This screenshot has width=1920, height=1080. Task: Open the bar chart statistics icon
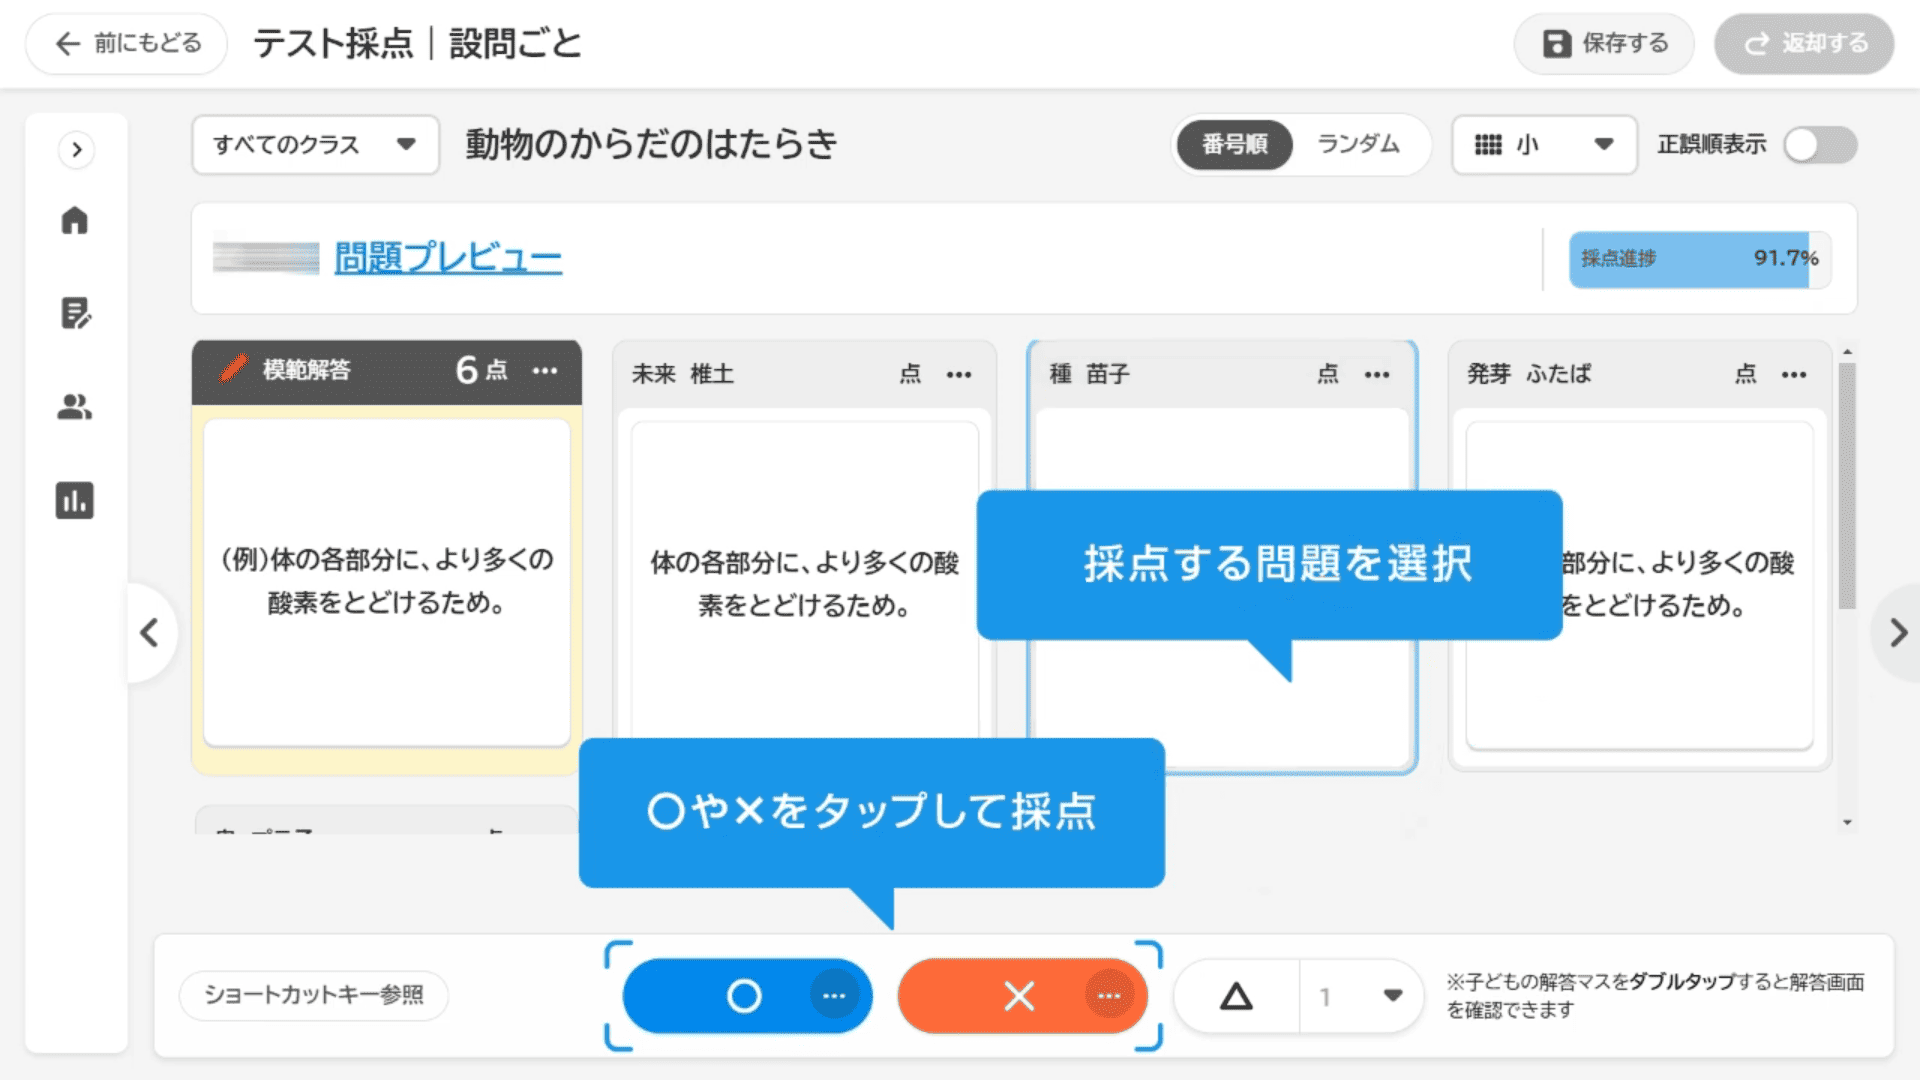point(75,500)
